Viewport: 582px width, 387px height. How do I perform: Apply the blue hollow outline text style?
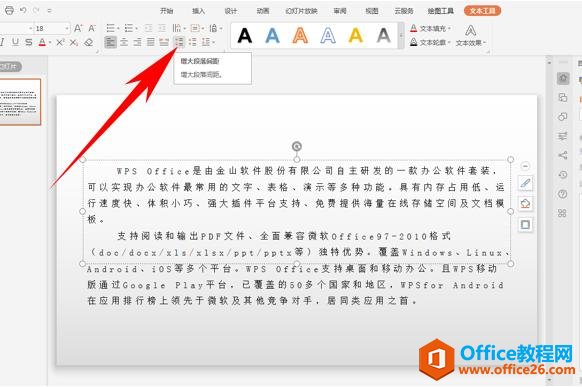click(328, 36)
